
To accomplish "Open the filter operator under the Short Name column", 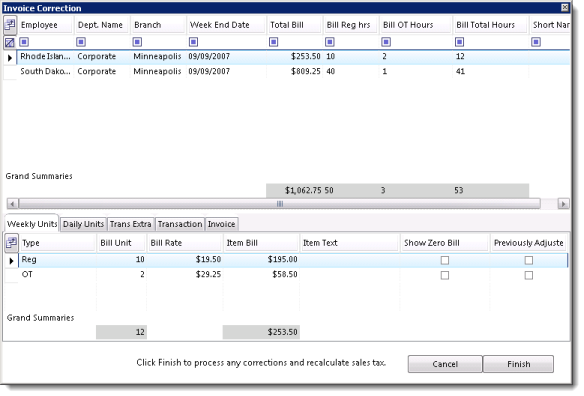I will click(536, 42).
